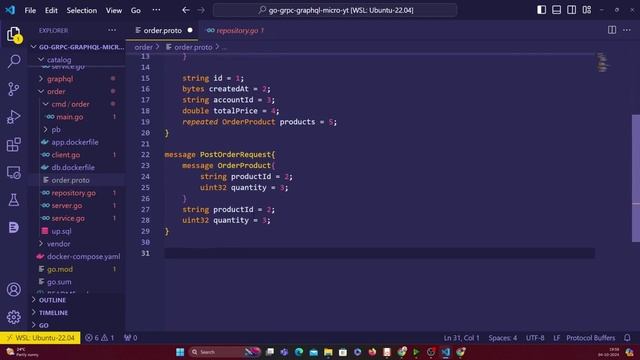Click the order breadcrumb segment
This screenshot has width=640, height=360.
(x=143, y=47)
